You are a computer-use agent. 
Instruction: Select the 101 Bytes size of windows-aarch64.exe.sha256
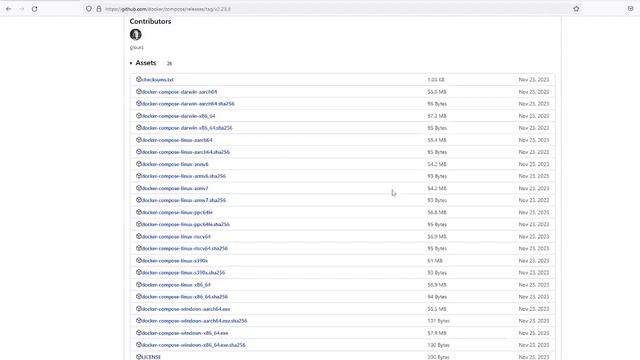click(438, 321)
